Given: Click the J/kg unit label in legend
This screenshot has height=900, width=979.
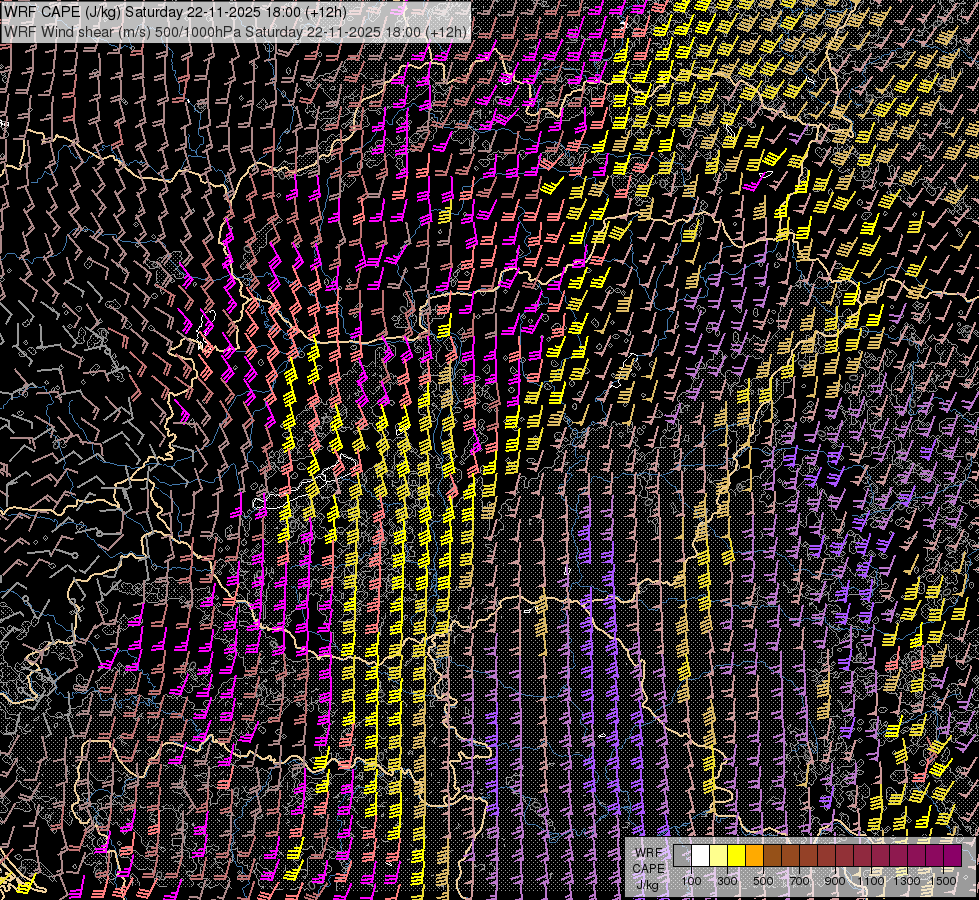Looking at the screenshot, I should (x=647, y=885).
